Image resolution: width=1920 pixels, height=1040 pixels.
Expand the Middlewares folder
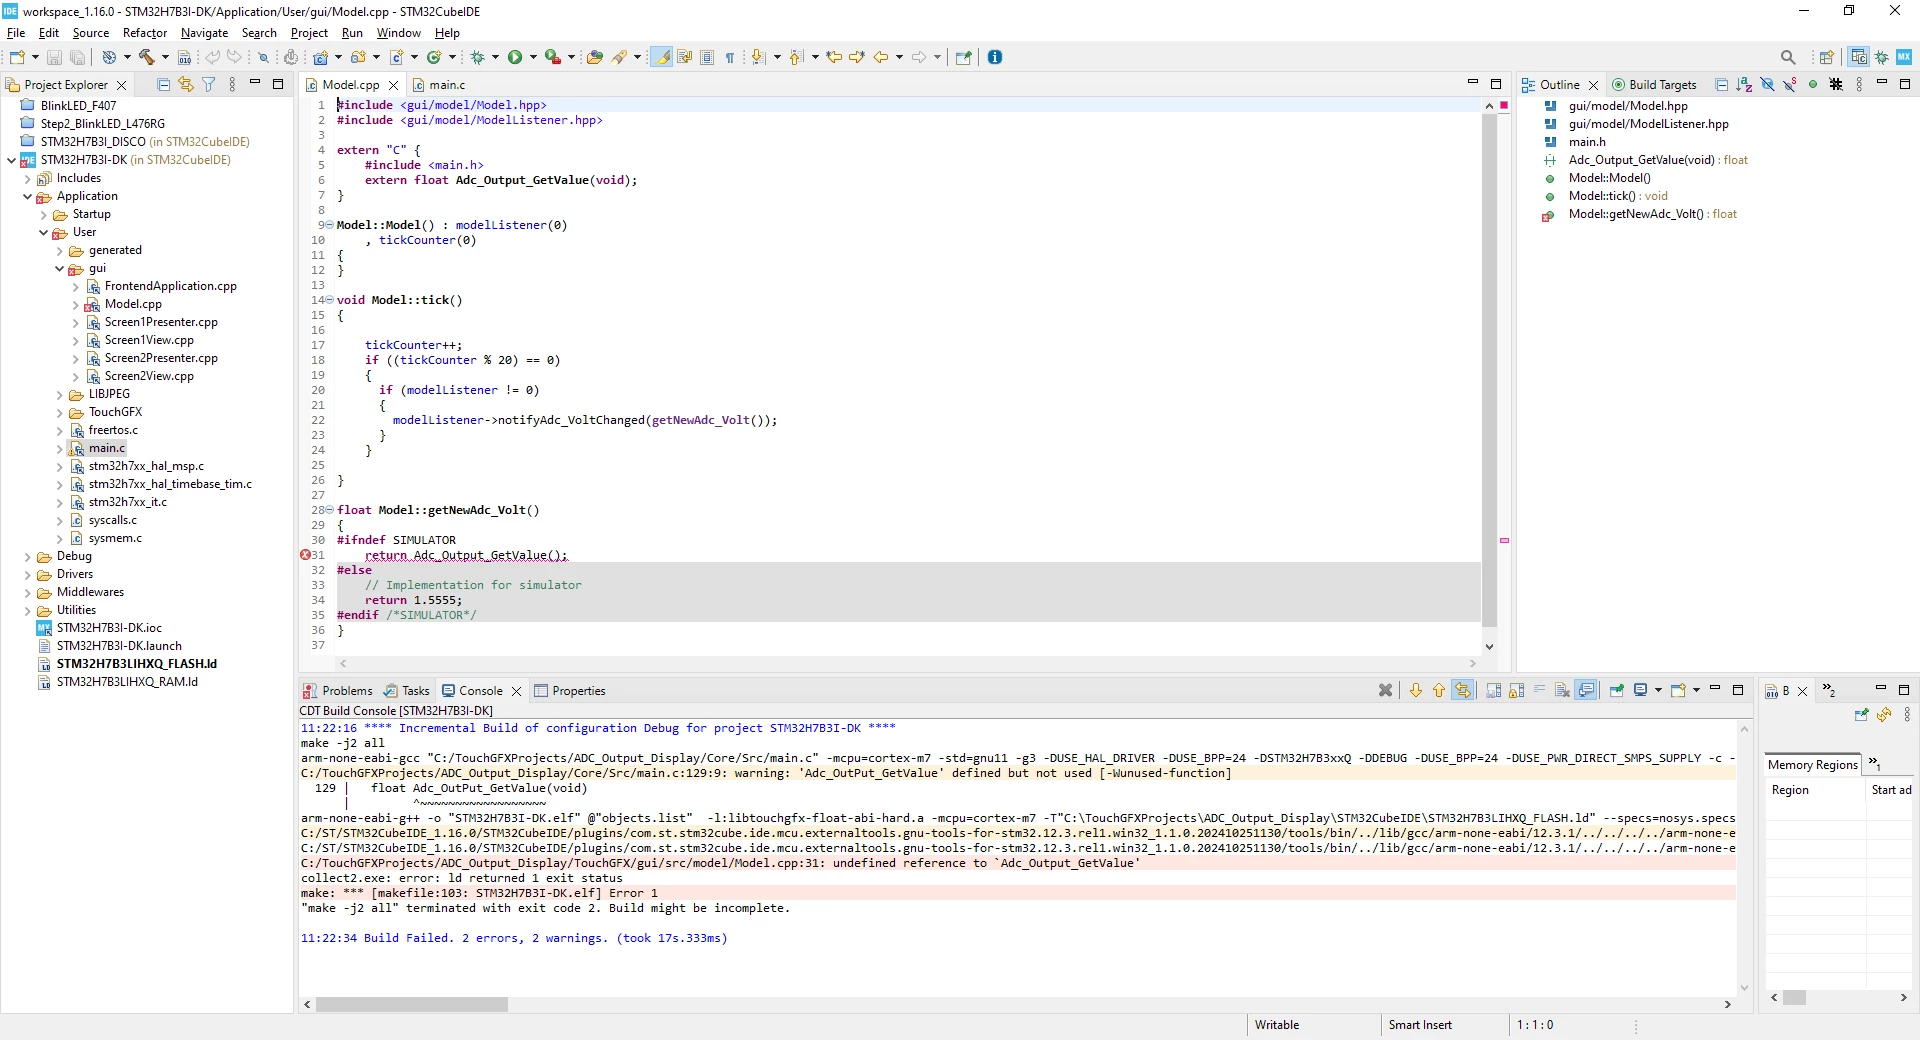point(28,593)
